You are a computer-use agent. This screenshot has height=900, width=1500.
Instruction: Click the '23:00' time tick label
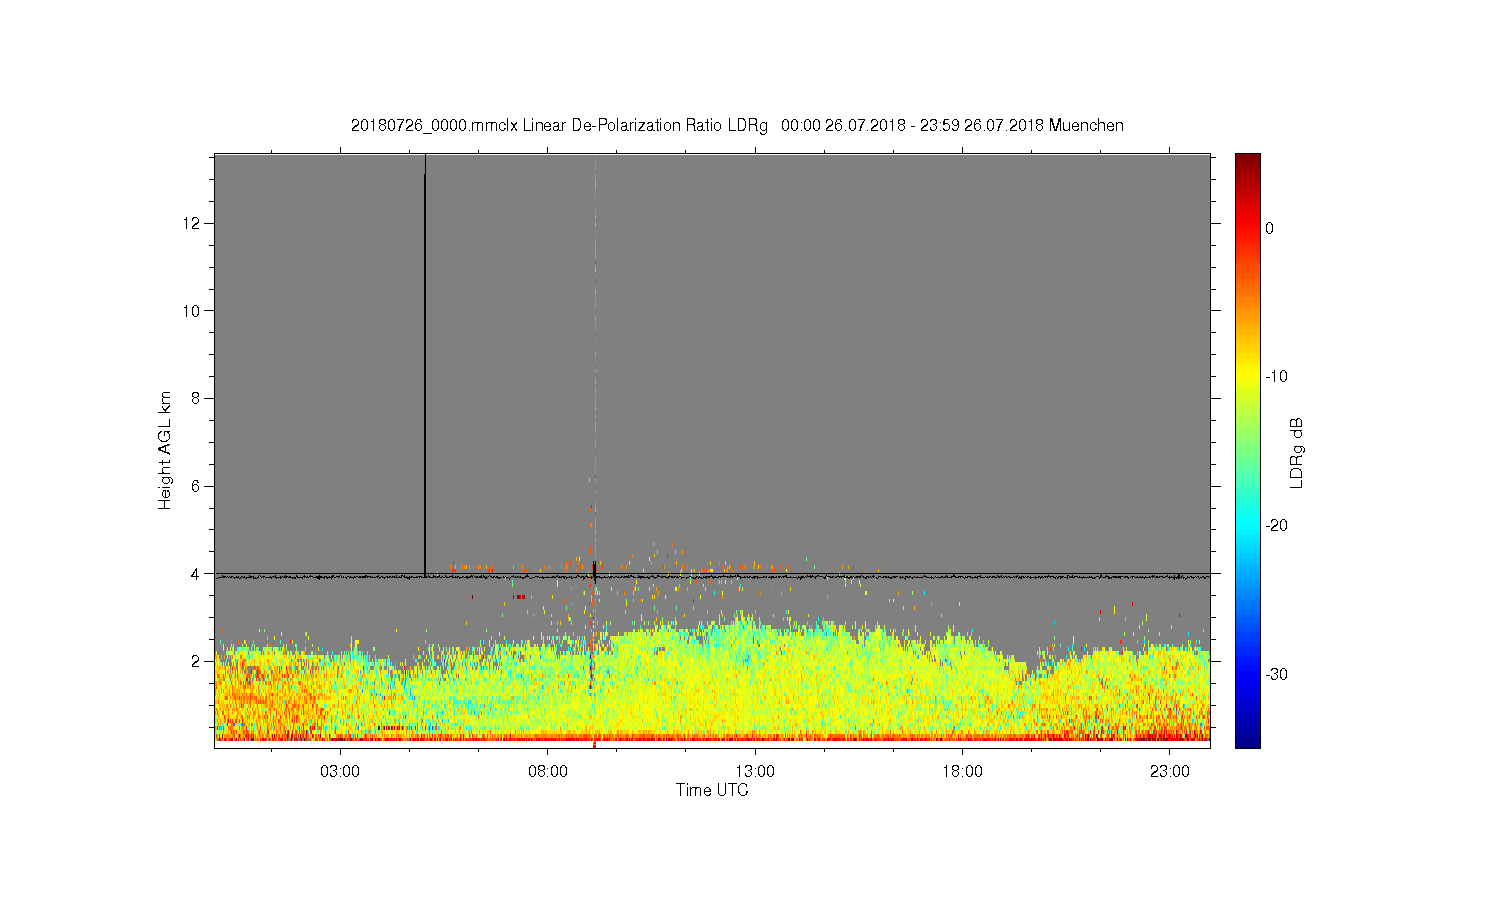1170,772
